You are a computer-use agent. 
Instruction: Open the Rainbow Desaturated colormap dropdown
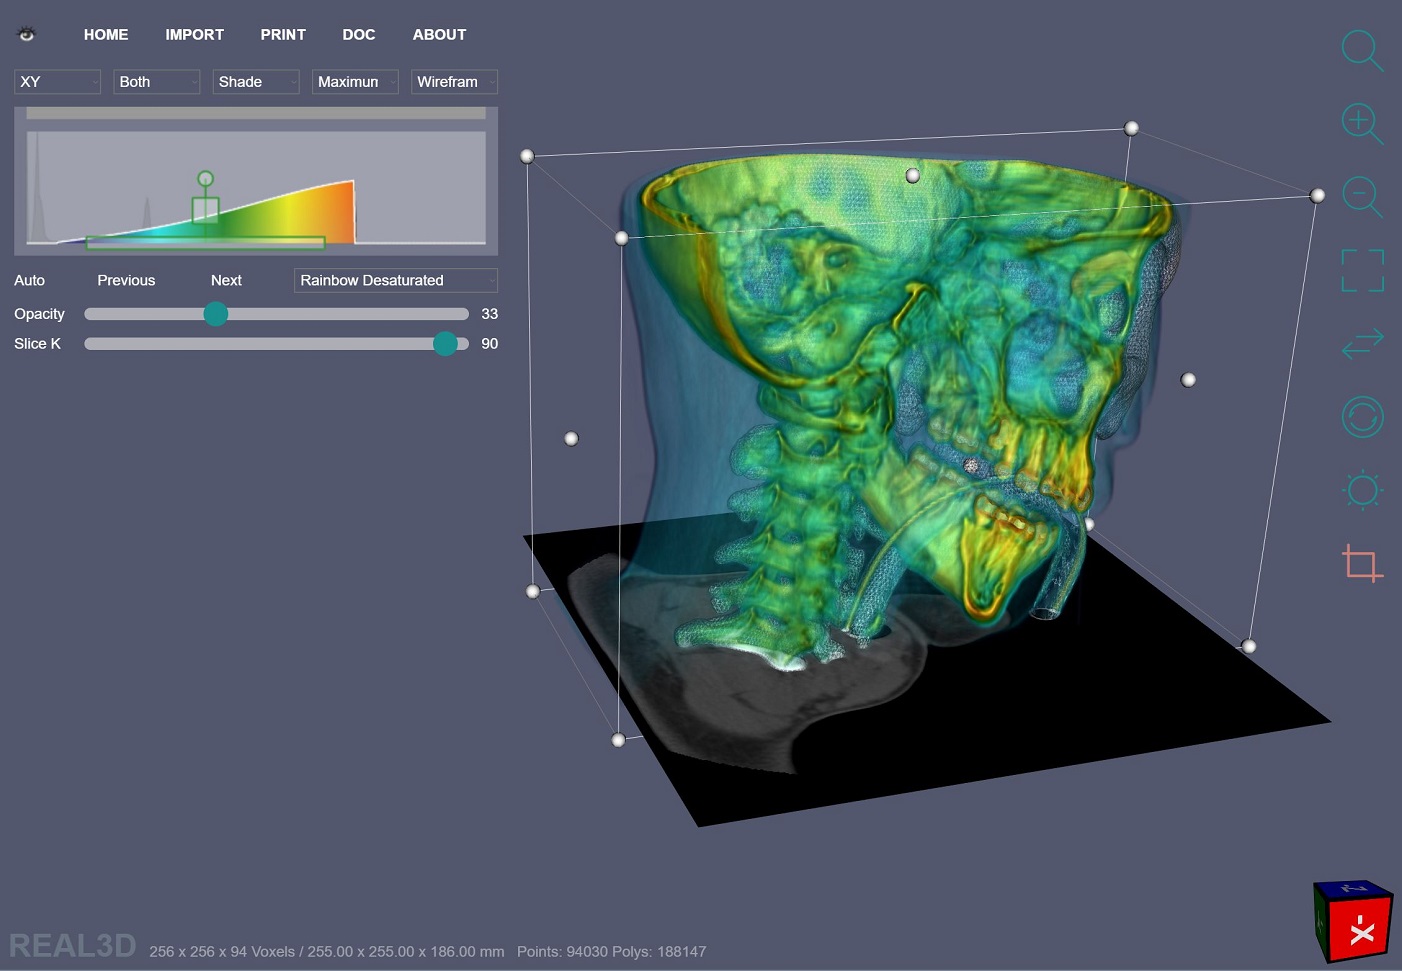(x=395, y=280)
